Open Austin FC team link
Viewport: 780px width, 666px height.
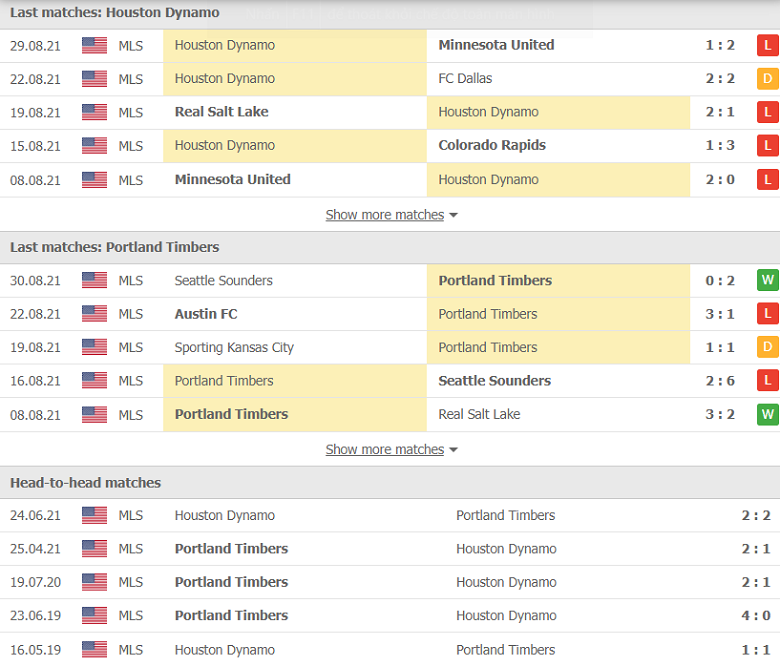pos(205,314)
